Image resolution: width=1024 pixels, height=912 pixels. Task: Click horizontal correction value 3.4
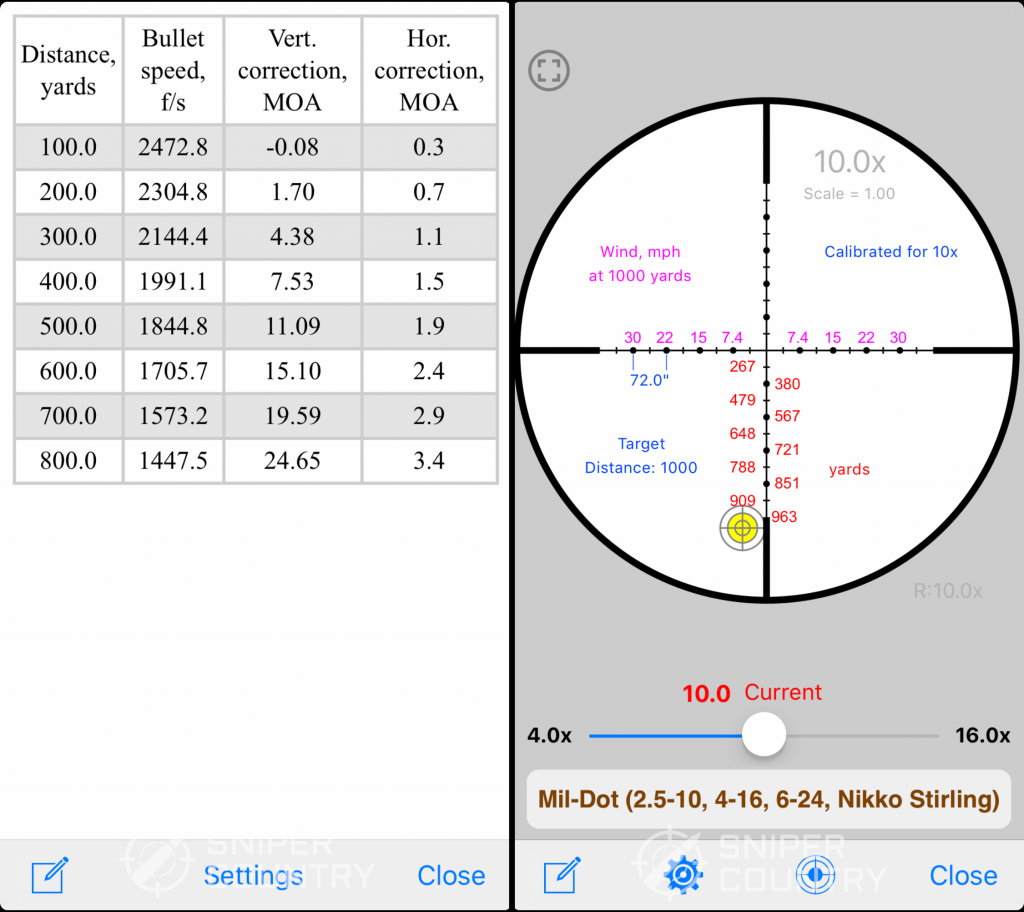point(429,461)
